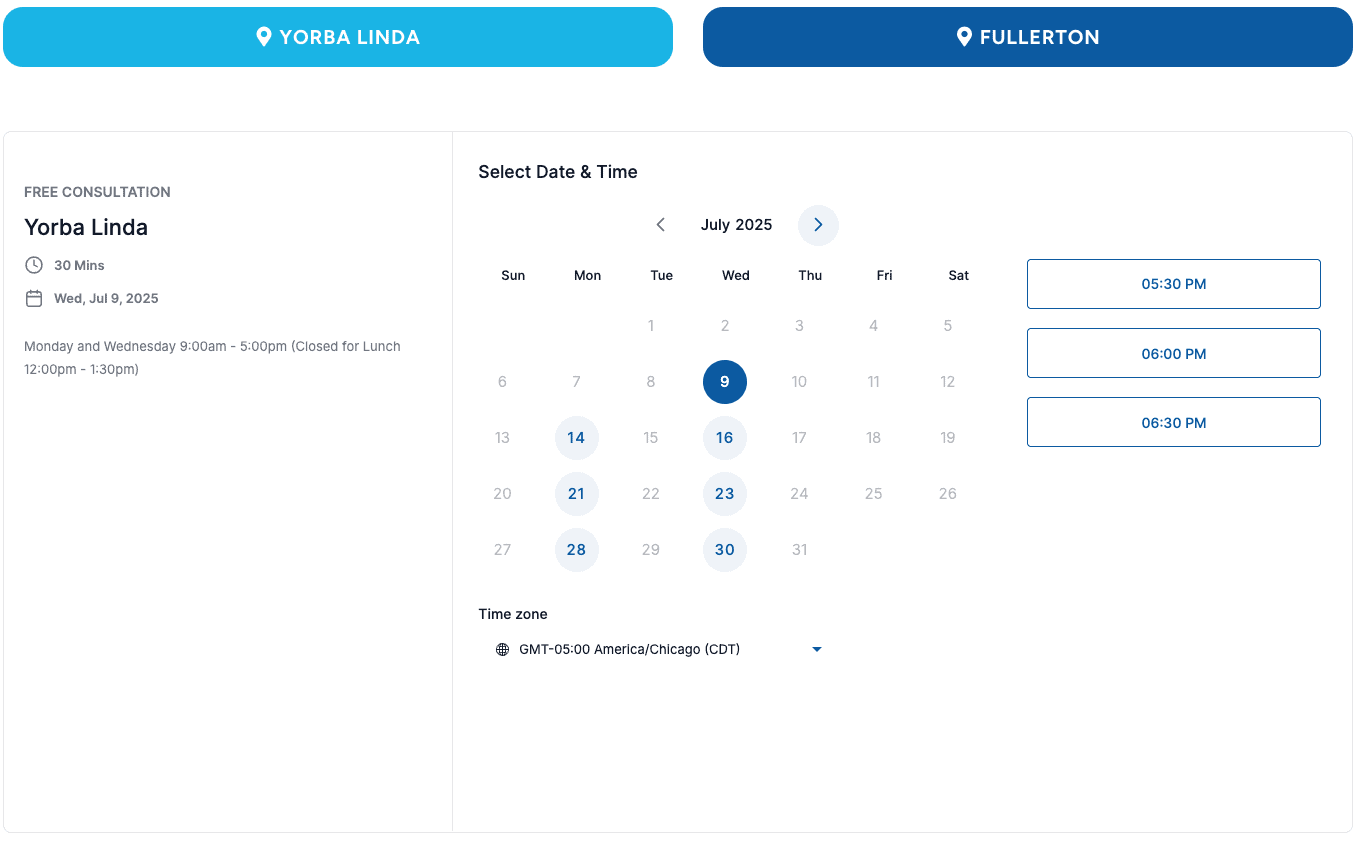Viewport: 1355px width, 864px height.
Task: Click disabled date 31 on calendar
Action: (x=799, y=550)
